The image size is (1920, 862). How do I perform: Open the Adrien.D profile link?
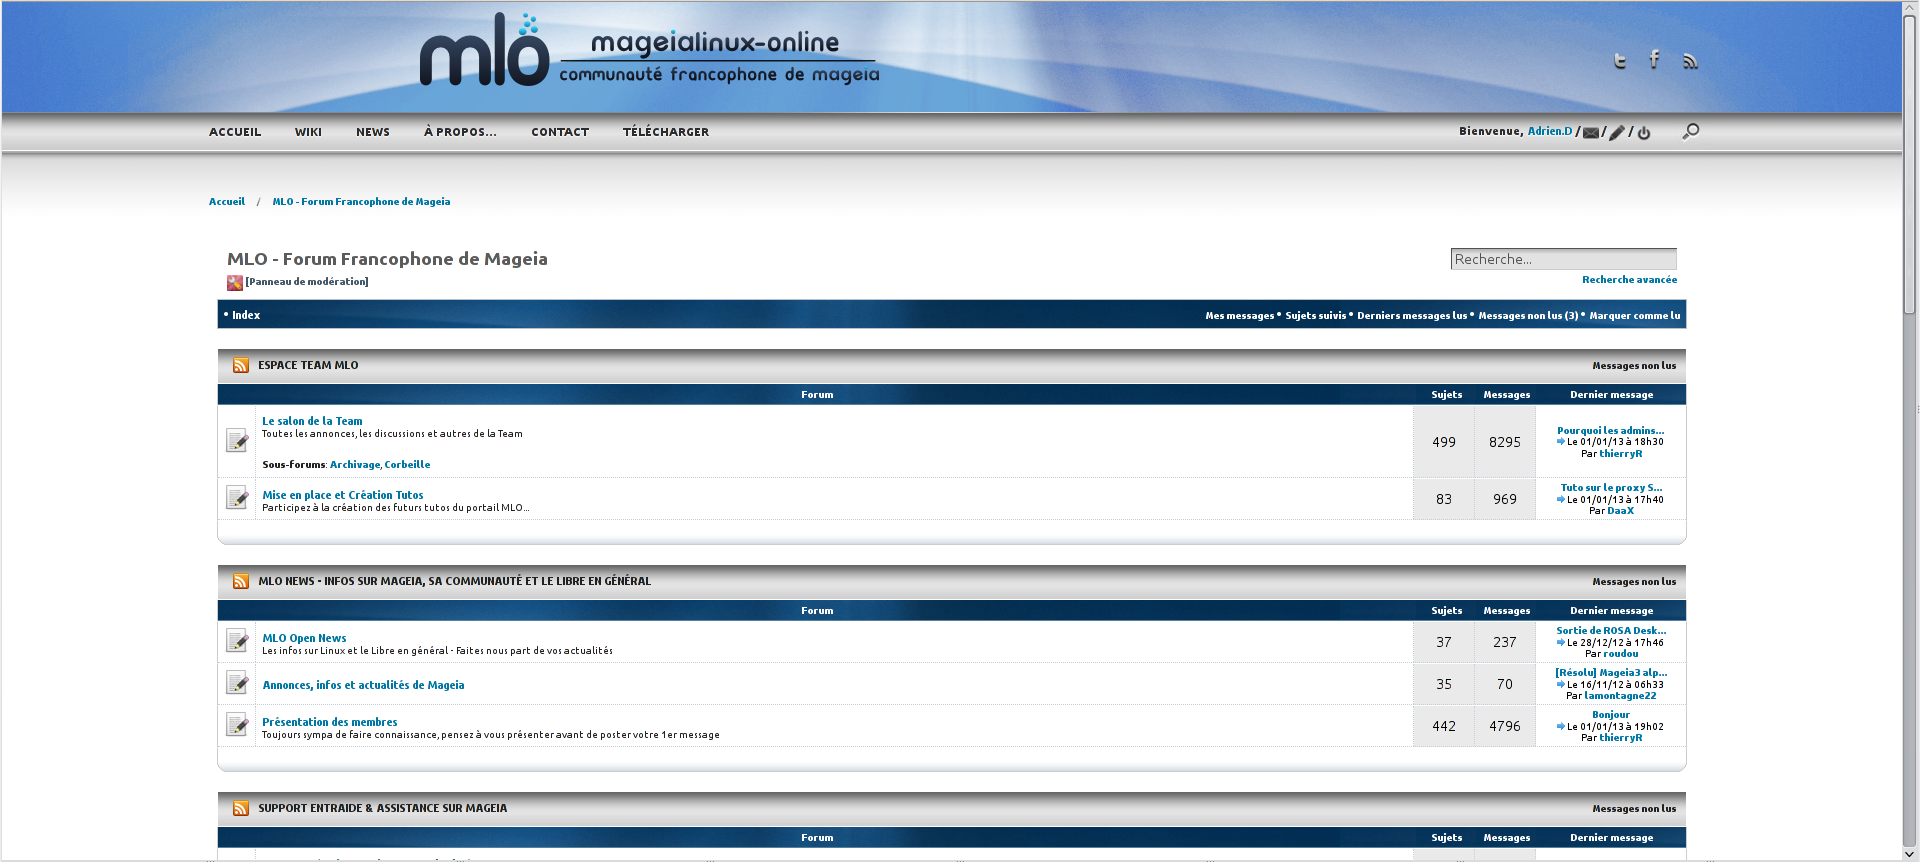[1550, 131]
